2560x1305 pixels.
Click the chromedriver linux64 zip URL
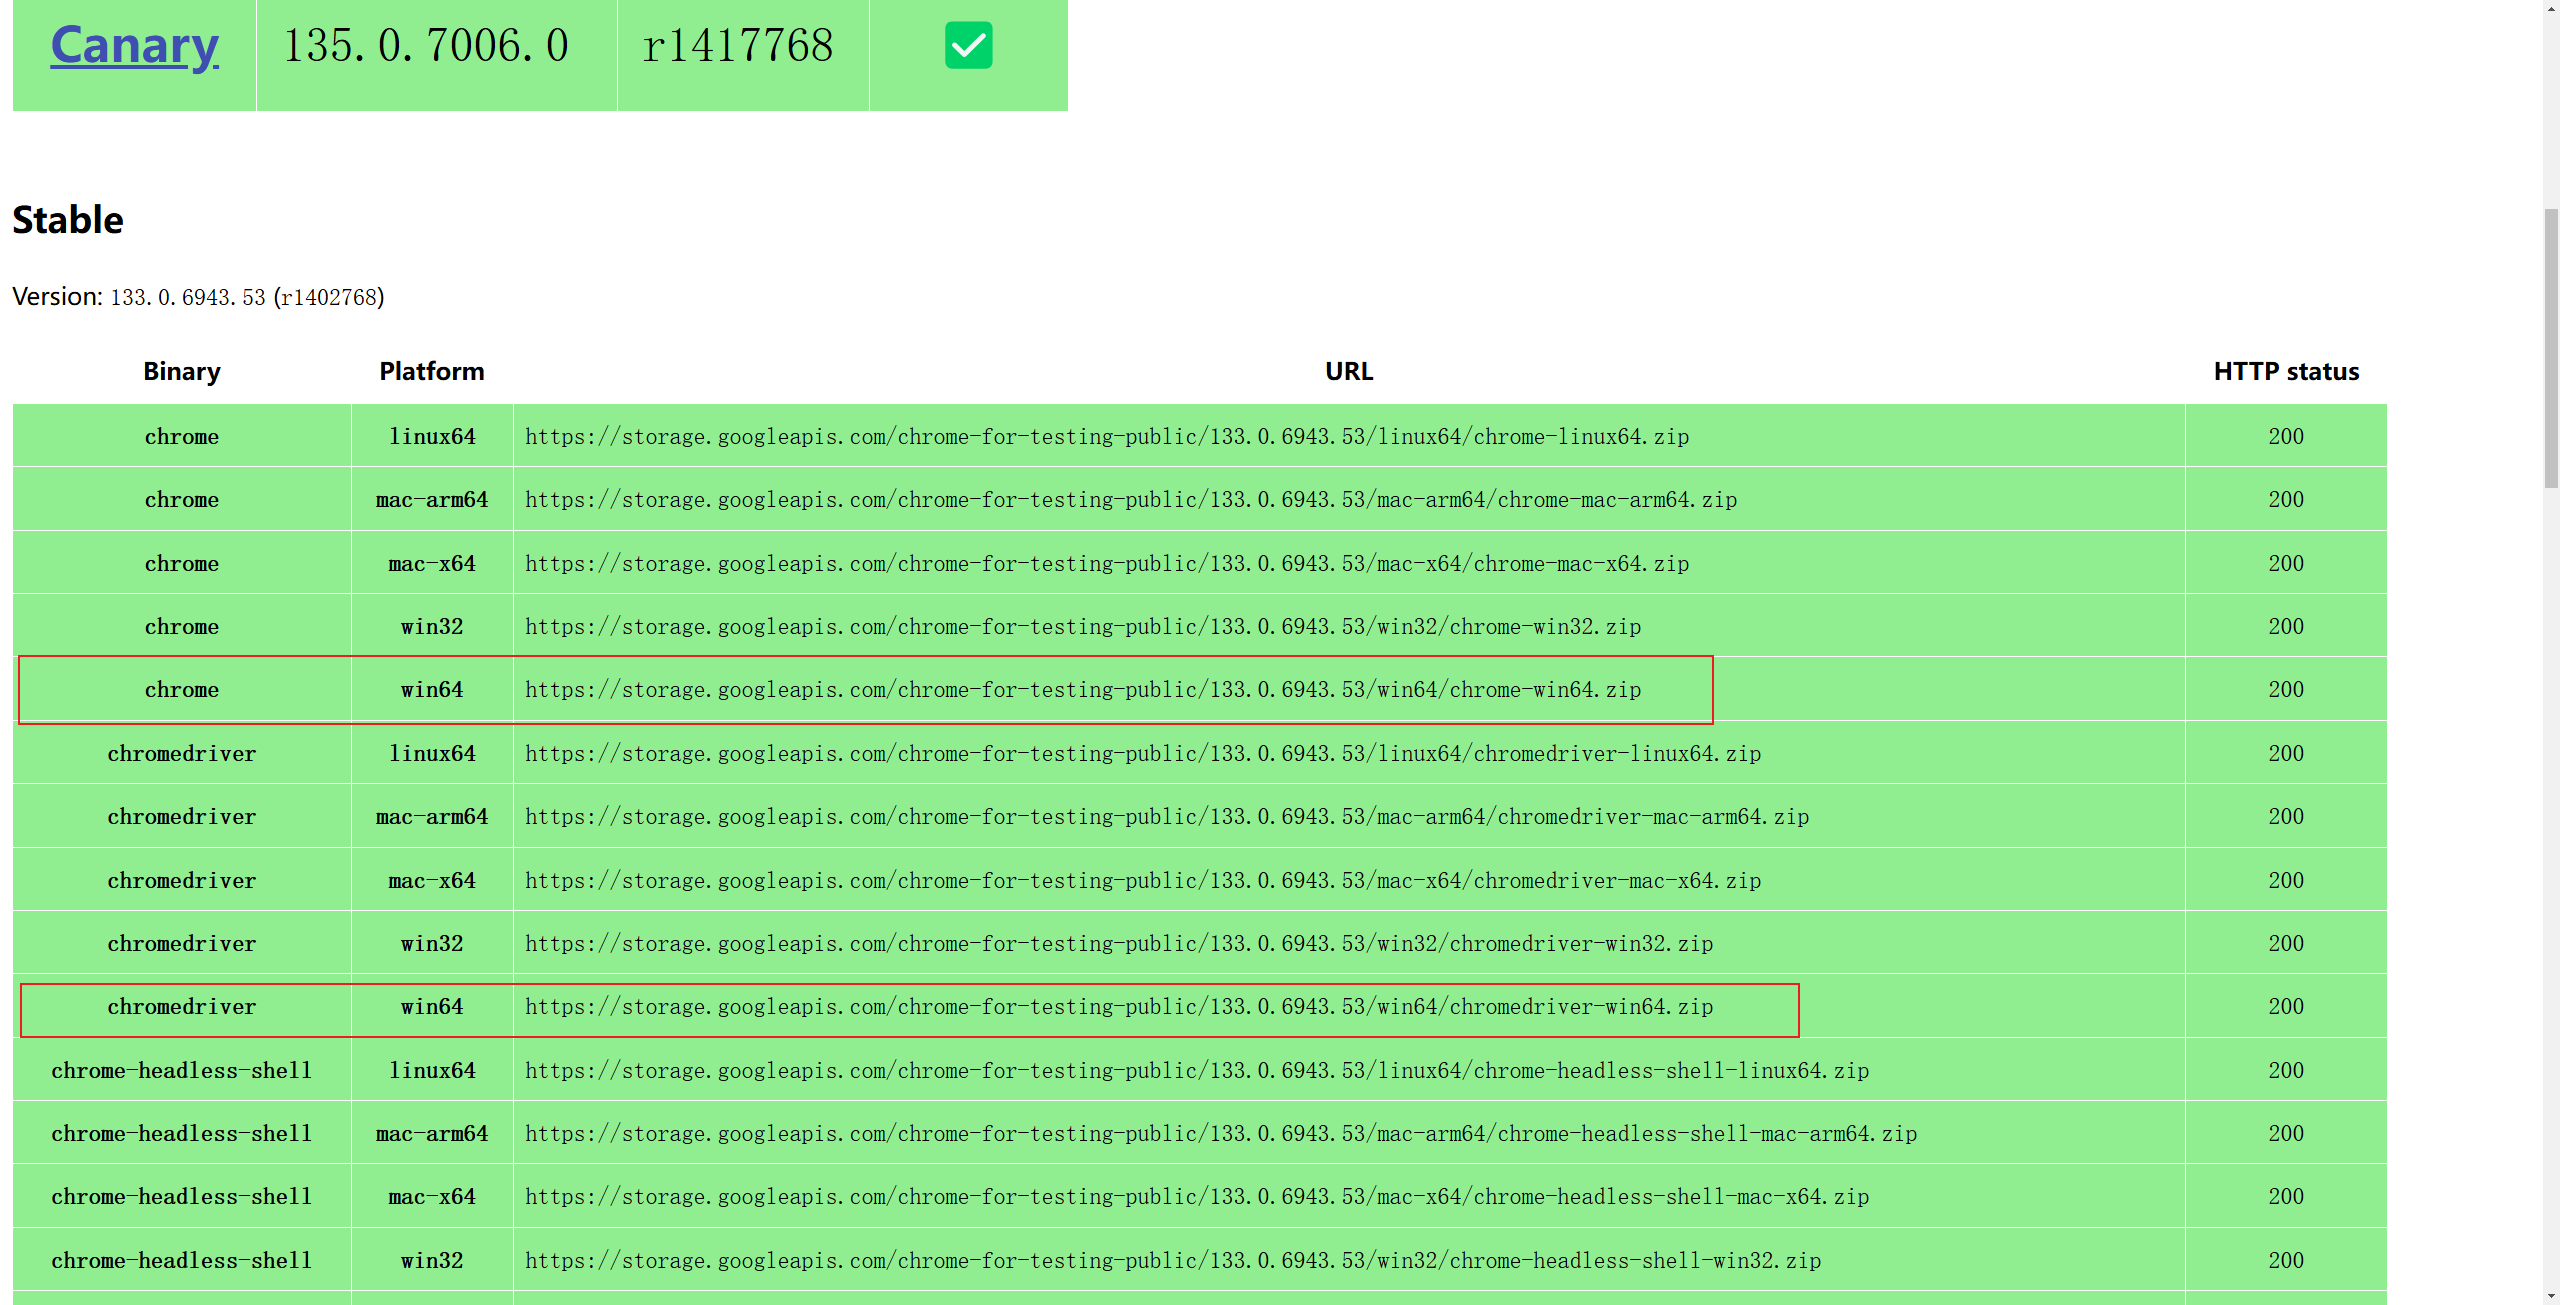[x=1142, y=754]
